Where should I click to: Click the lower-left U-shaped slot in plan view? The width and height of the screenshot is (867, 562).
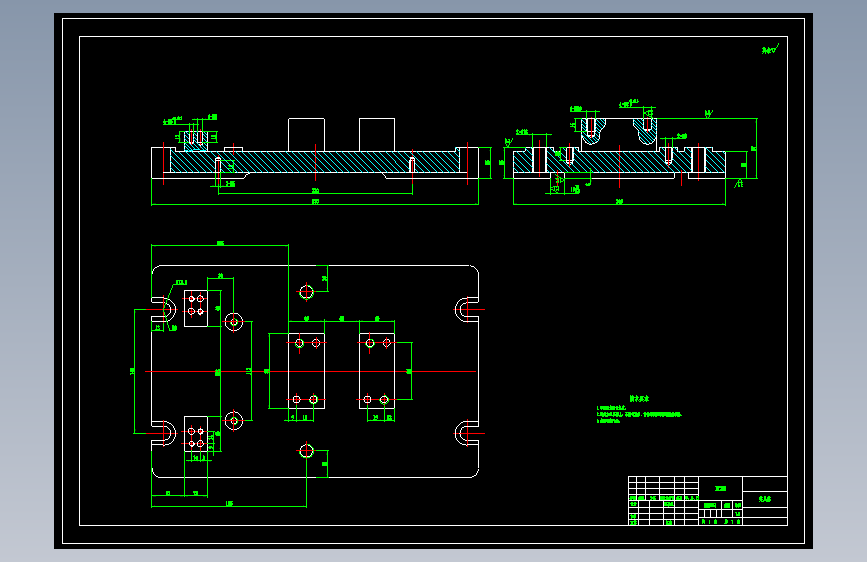(x=164, y=434)
